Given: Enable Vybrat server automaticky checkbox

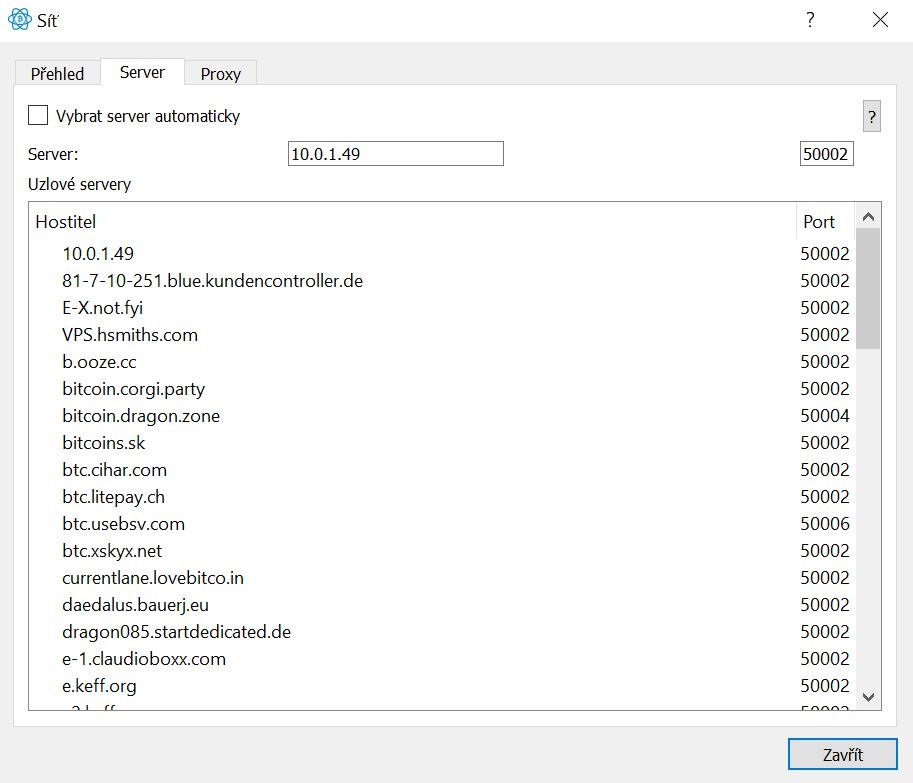Looking at the screenshot, I should (38, 115).
